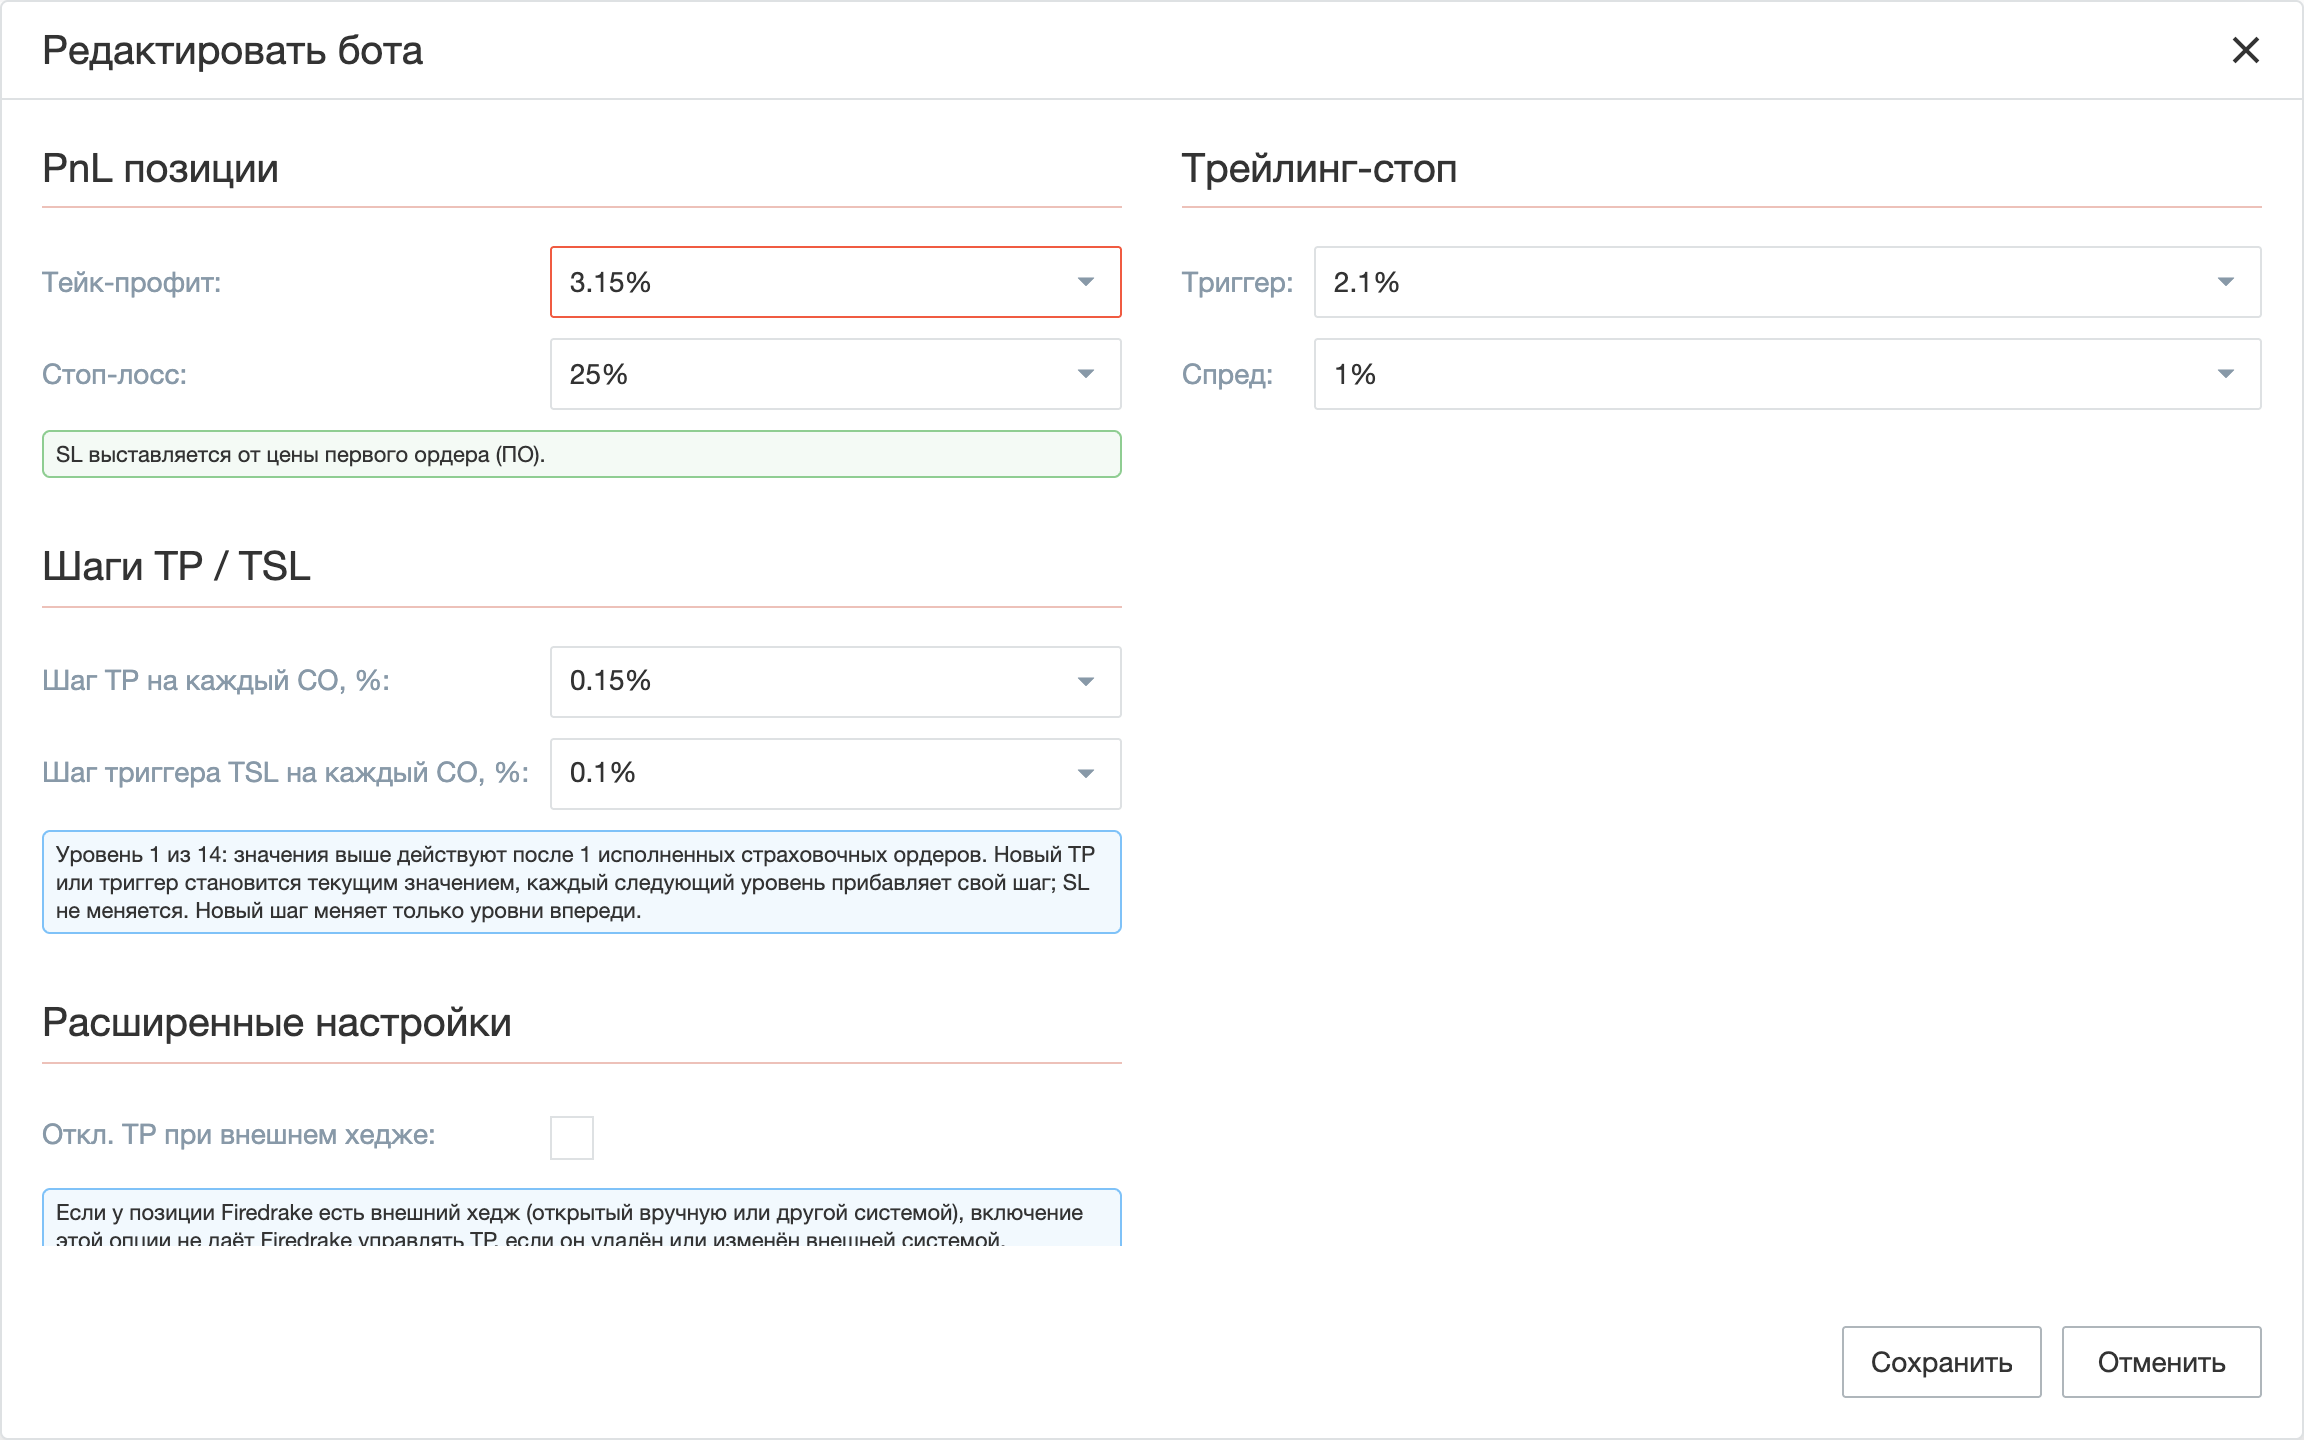Click the Шаги TP / TSL heading

click(x=176, y=566)
